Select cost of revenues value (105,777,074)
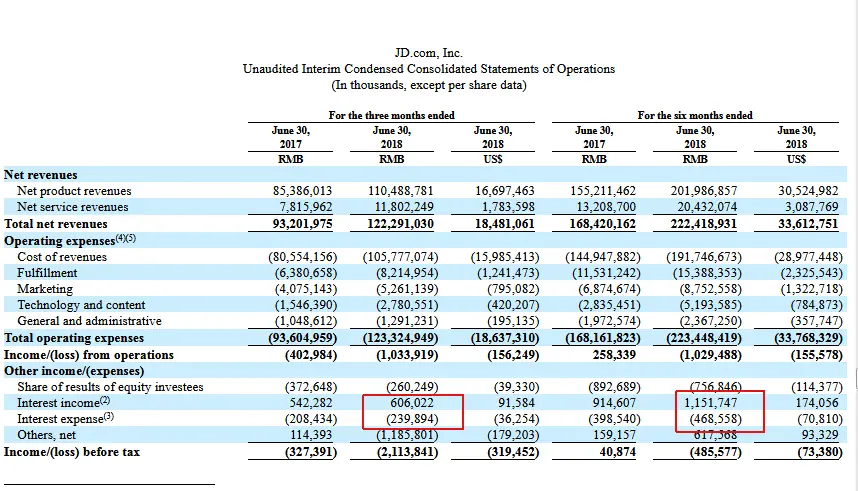Image resolution: width=858 pixels, height=491 pixels. (401, 257)
